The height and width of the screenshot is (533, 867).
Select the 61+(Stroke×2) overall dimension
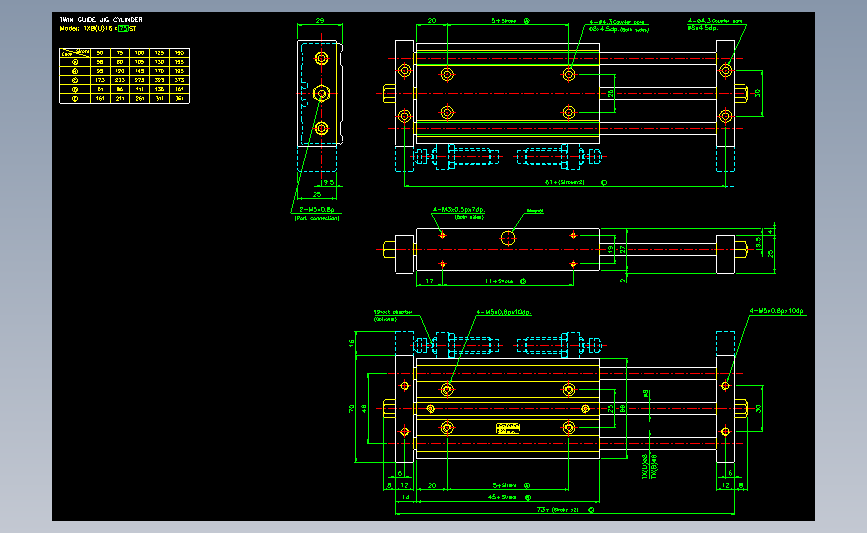[x=565, y=182]
